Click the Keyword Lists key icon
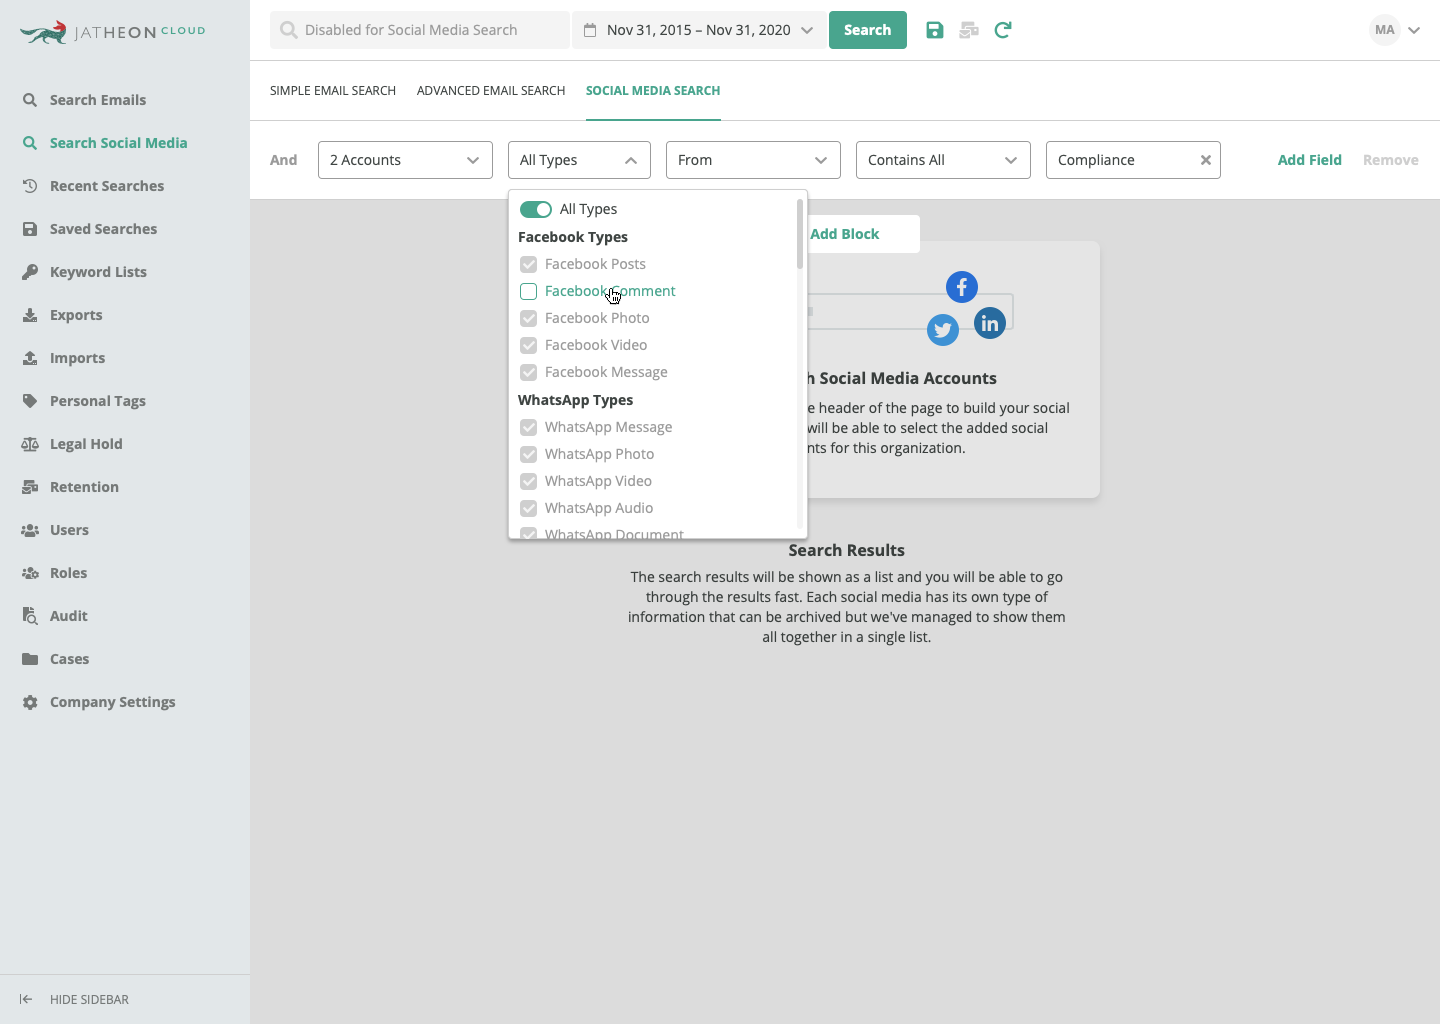 tap(30, 272)
